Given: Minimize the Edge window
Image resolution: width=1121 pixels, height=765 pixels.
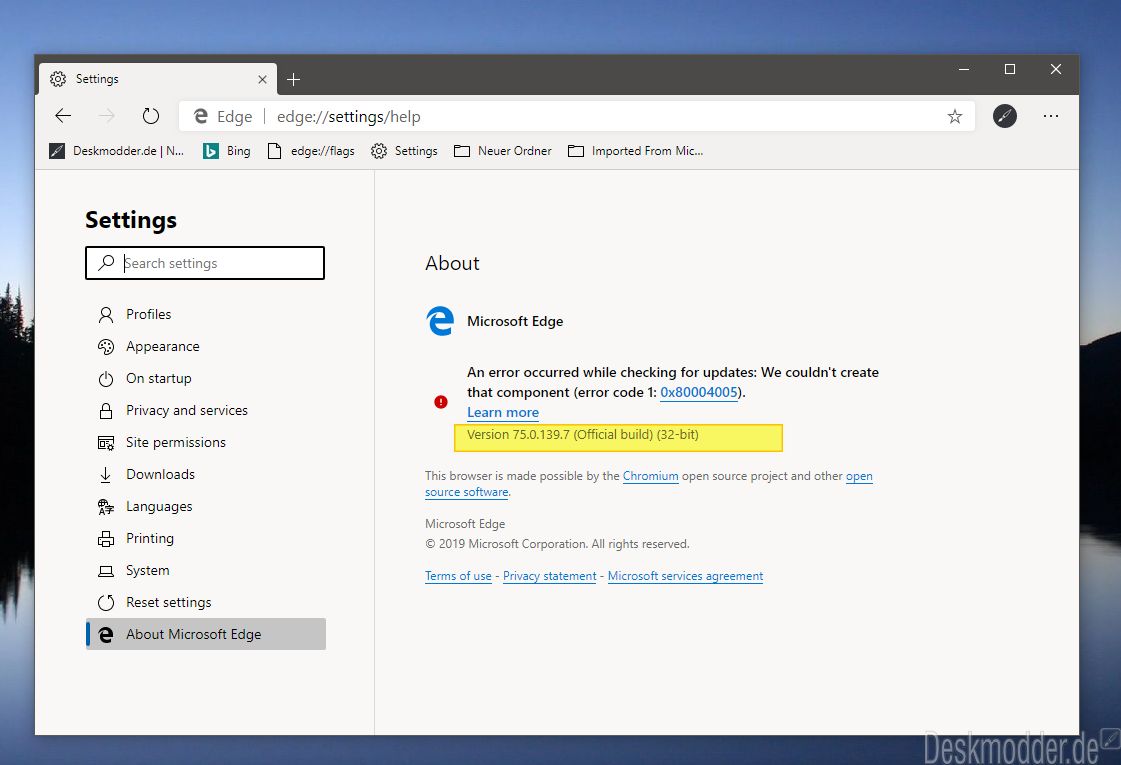Looking at the screenshot, I should tap(964, 69).
